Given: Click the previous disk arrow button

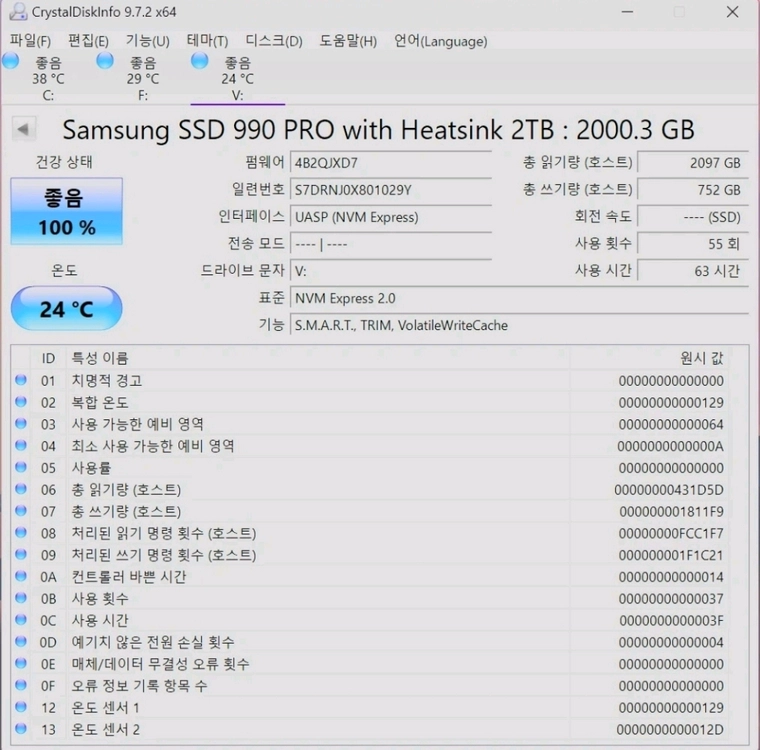Looking at the screenshot, I should click(23, 129).
